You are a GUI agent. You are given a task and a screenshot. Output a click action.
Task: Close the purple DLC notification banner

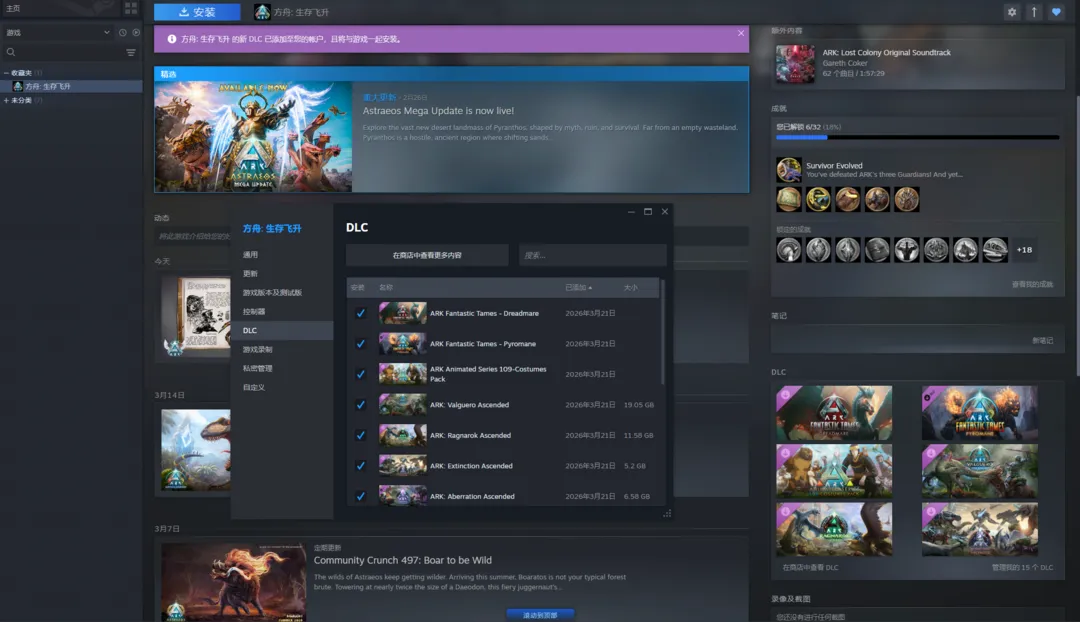[741, 33]
